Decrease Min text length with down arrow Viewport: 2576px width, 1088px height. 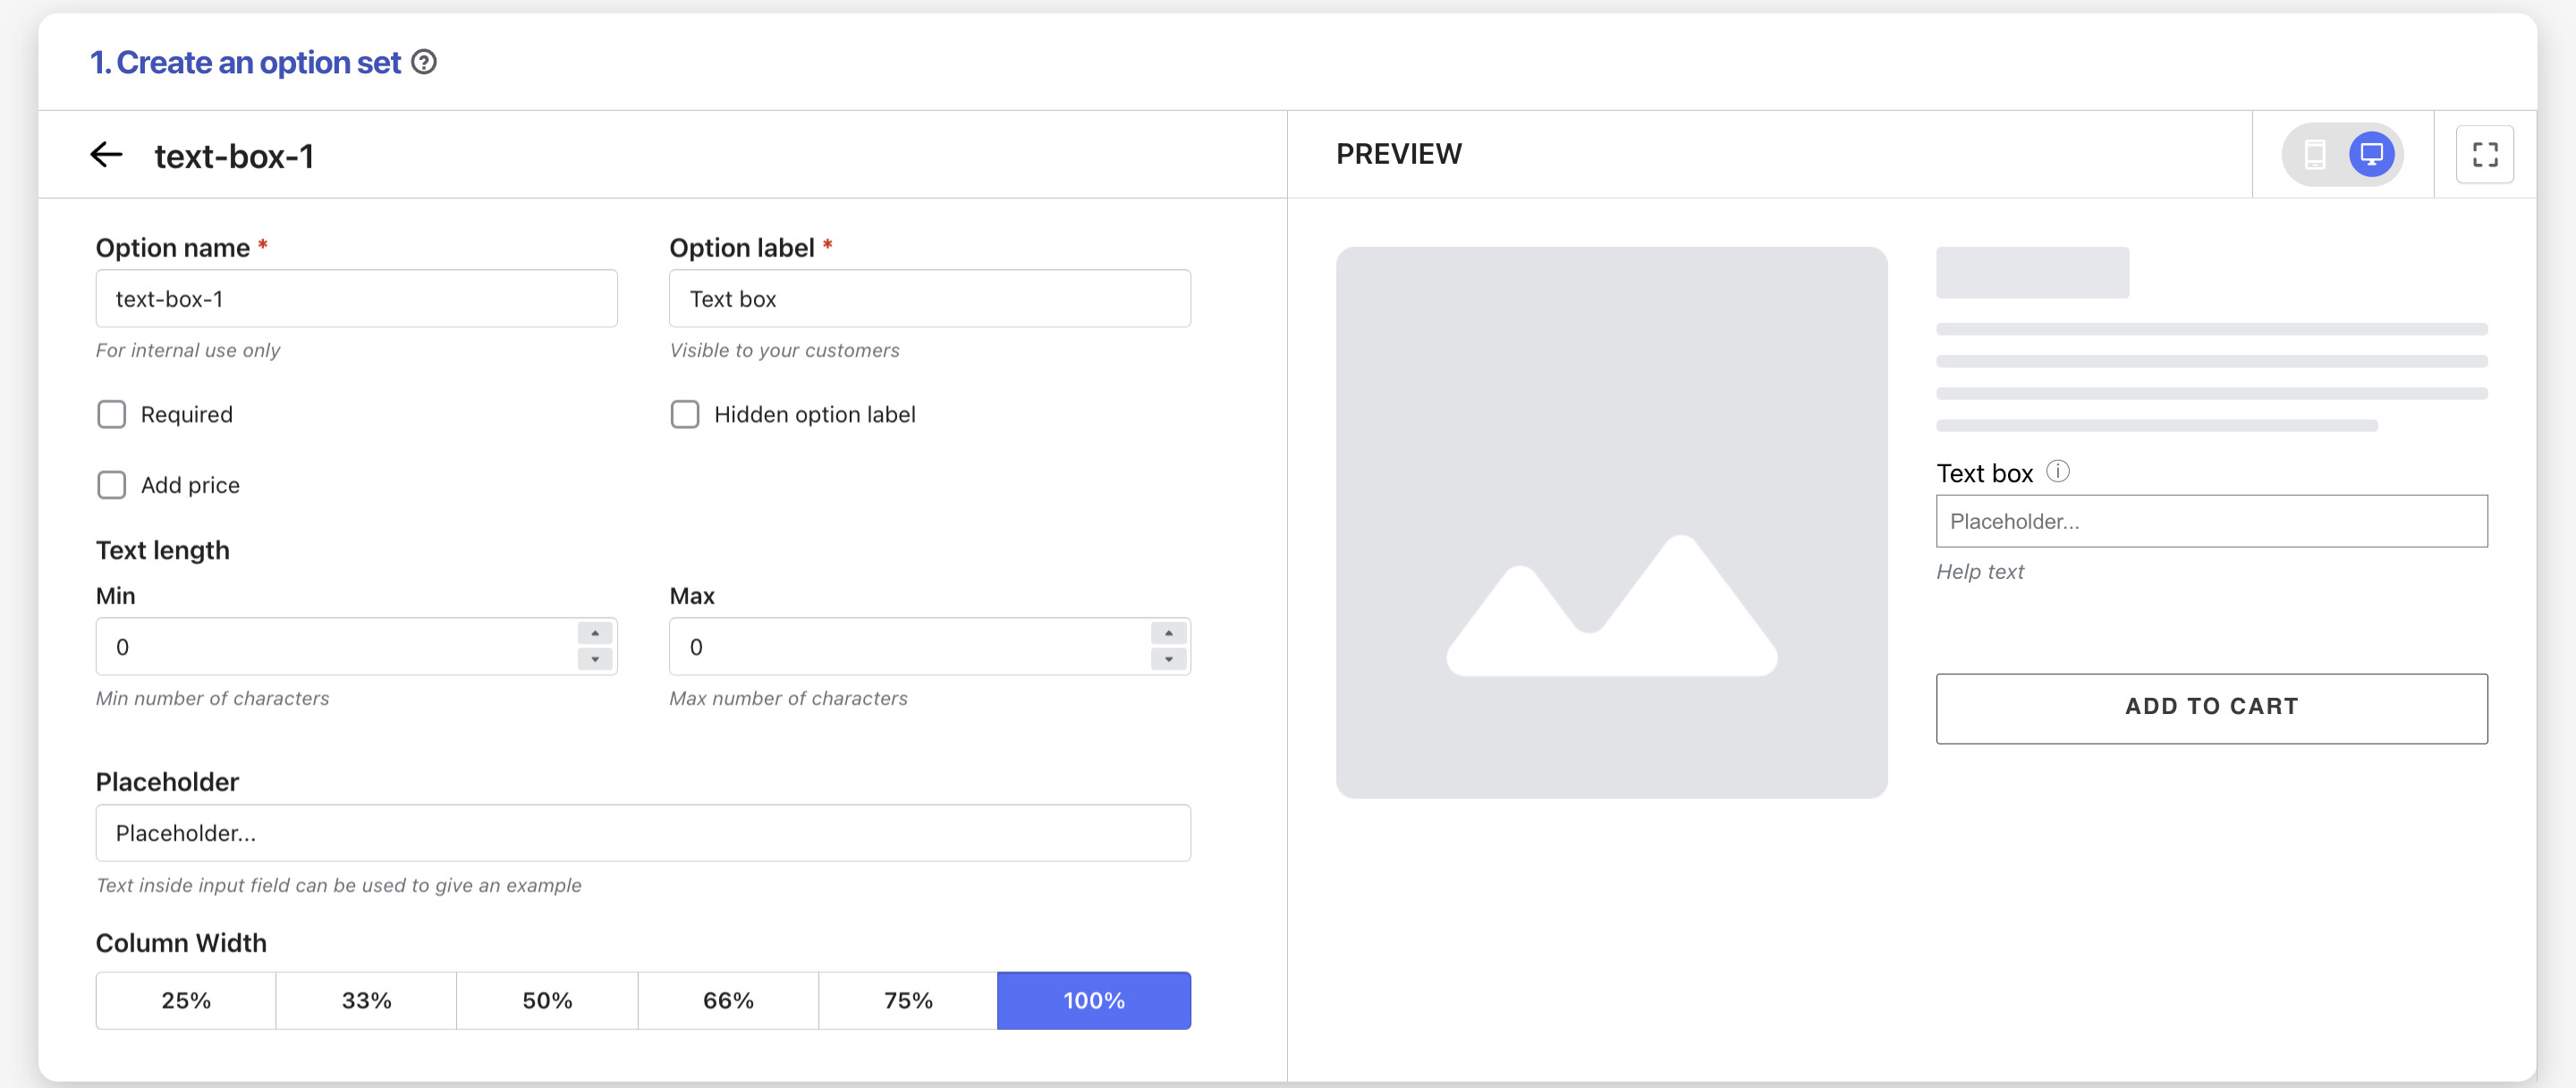[595, 659]
